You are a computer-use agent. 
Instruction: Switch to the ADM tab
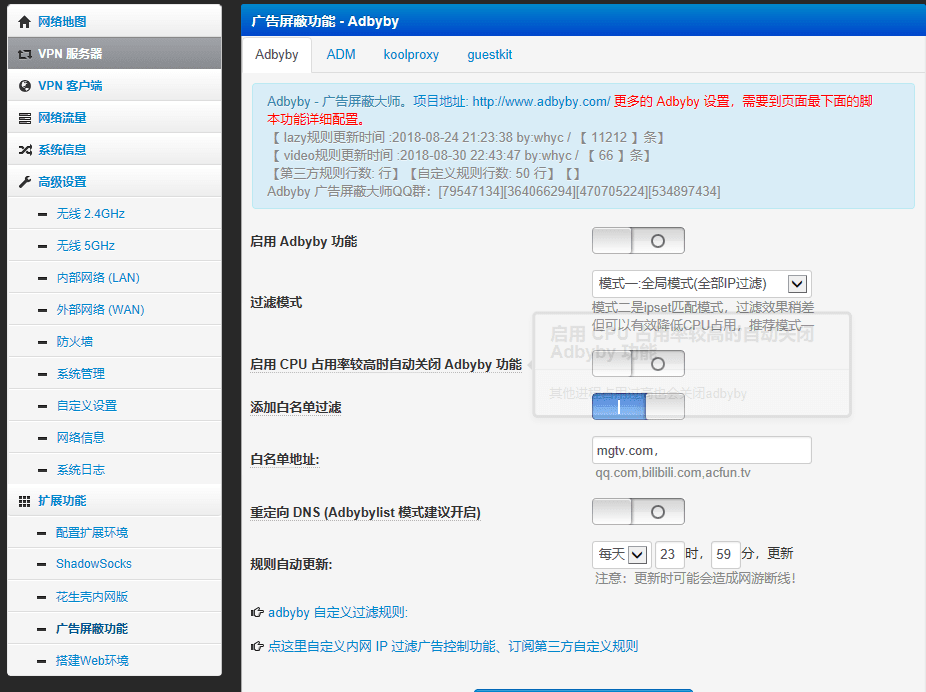point(341,55)
